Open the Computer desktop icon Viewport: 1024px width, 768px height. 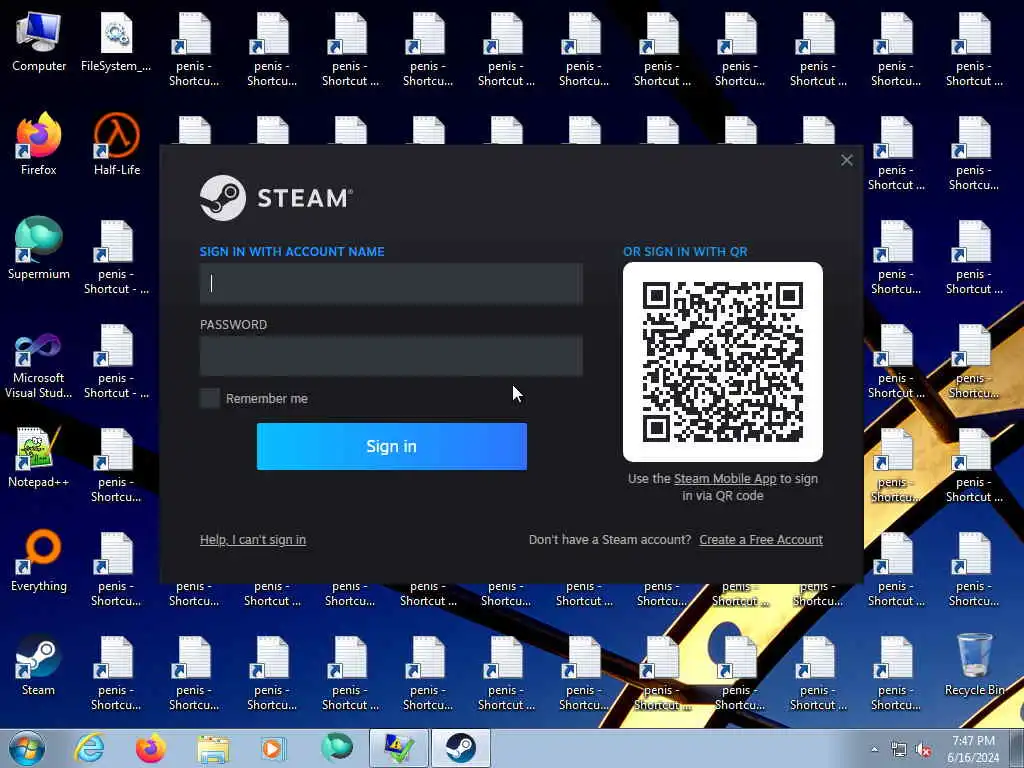[39, 43]
